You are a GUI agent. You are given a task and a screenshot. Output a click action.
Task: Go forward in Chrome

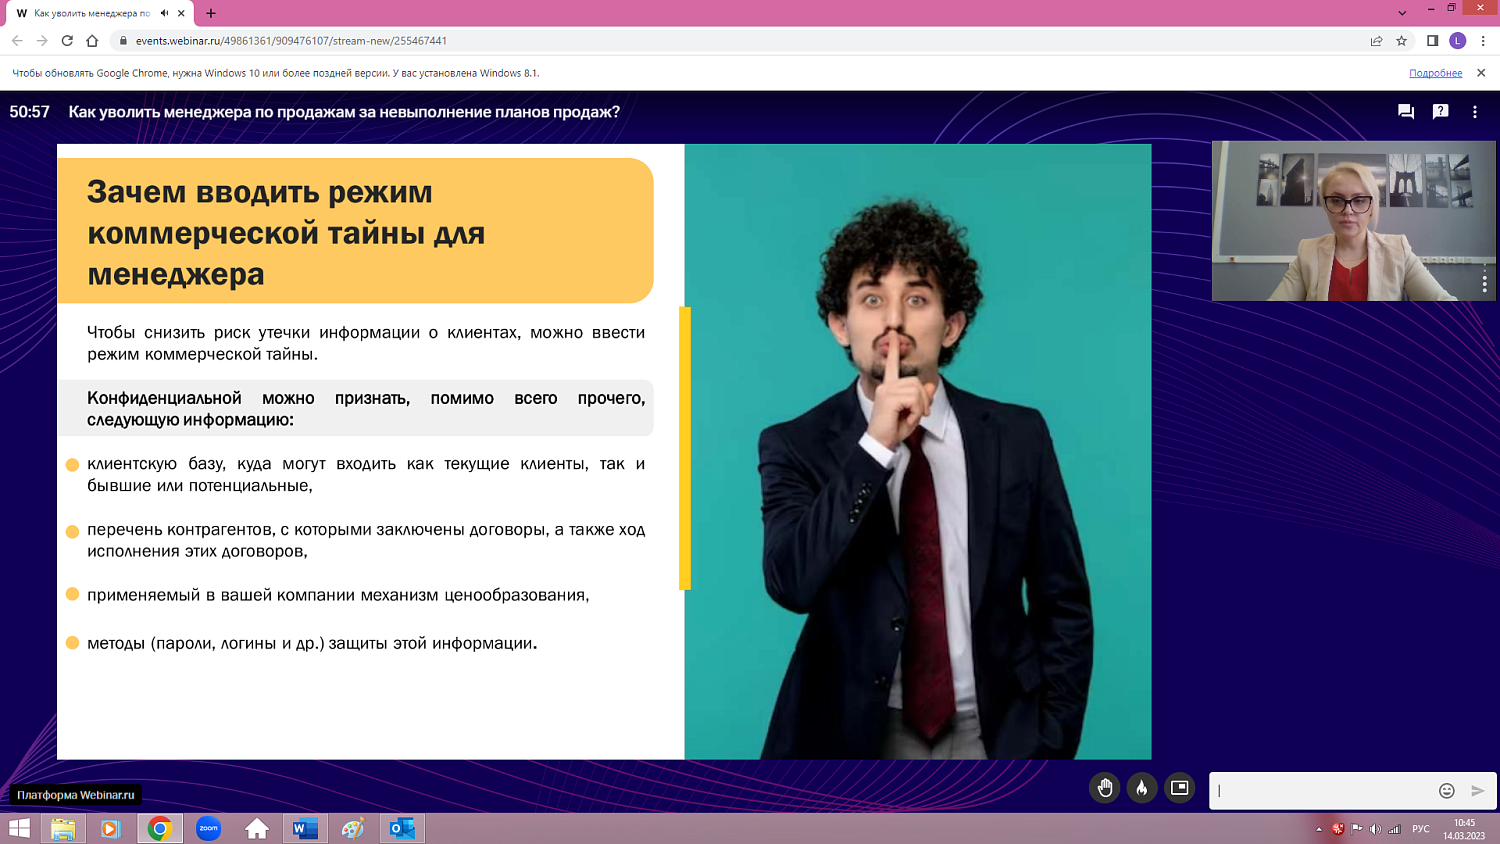(42, 41)
